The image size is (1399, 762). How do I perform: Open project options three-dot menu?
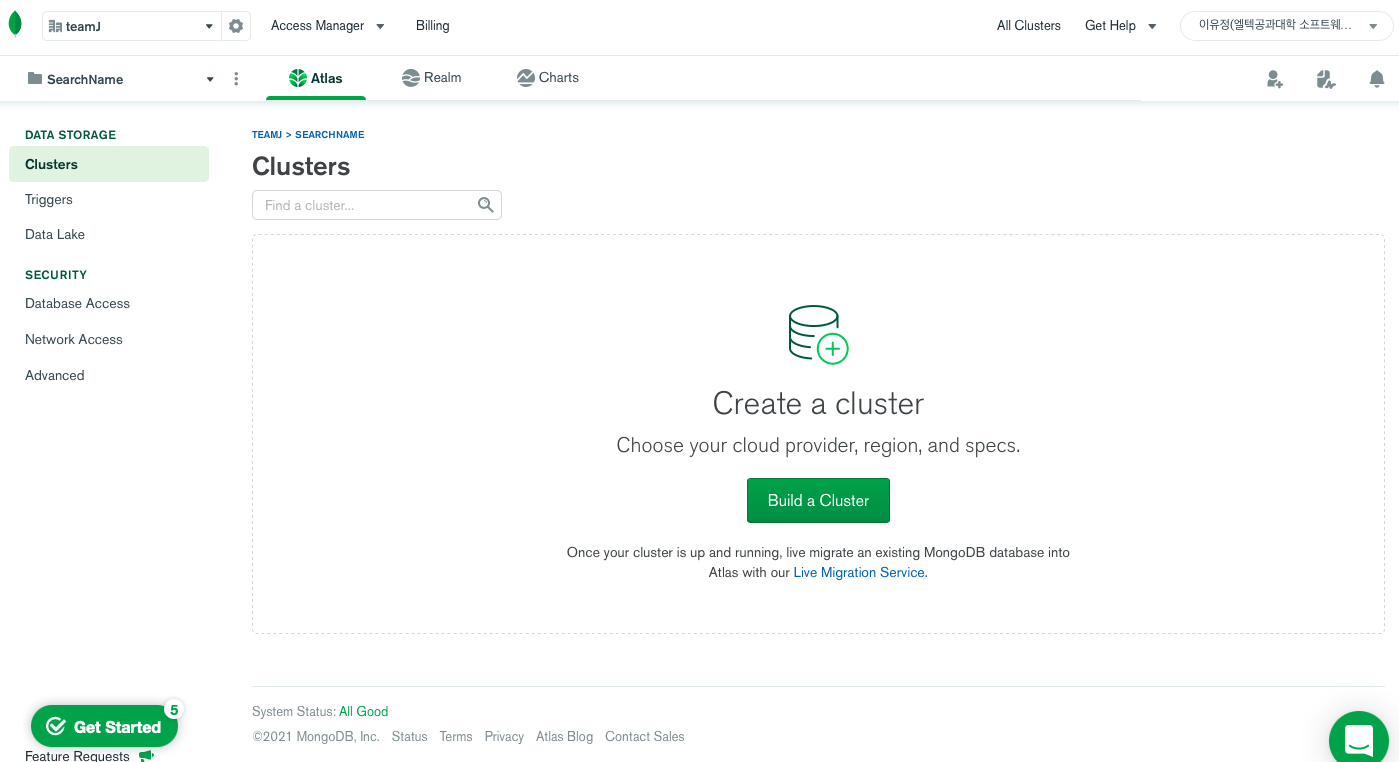click(x=236, y=79)
